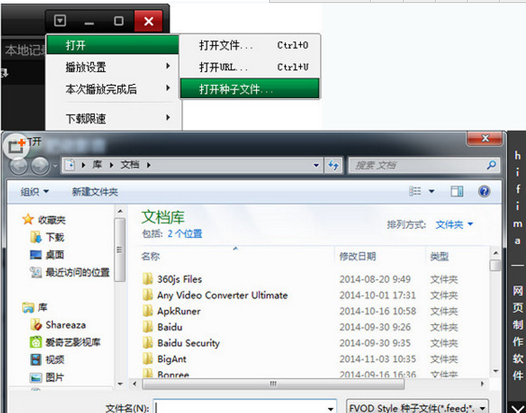
Task: Open the recent locations dropdown beside forward arrow
Action: pos(55,166)
